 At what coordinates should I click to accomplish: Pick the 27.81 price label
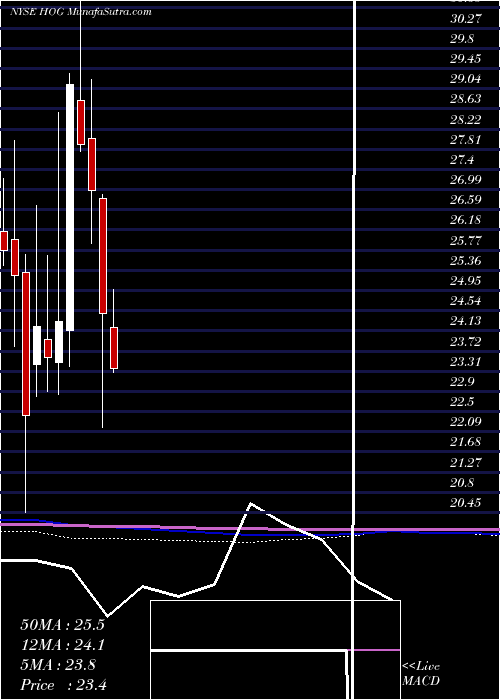[466, 140]
